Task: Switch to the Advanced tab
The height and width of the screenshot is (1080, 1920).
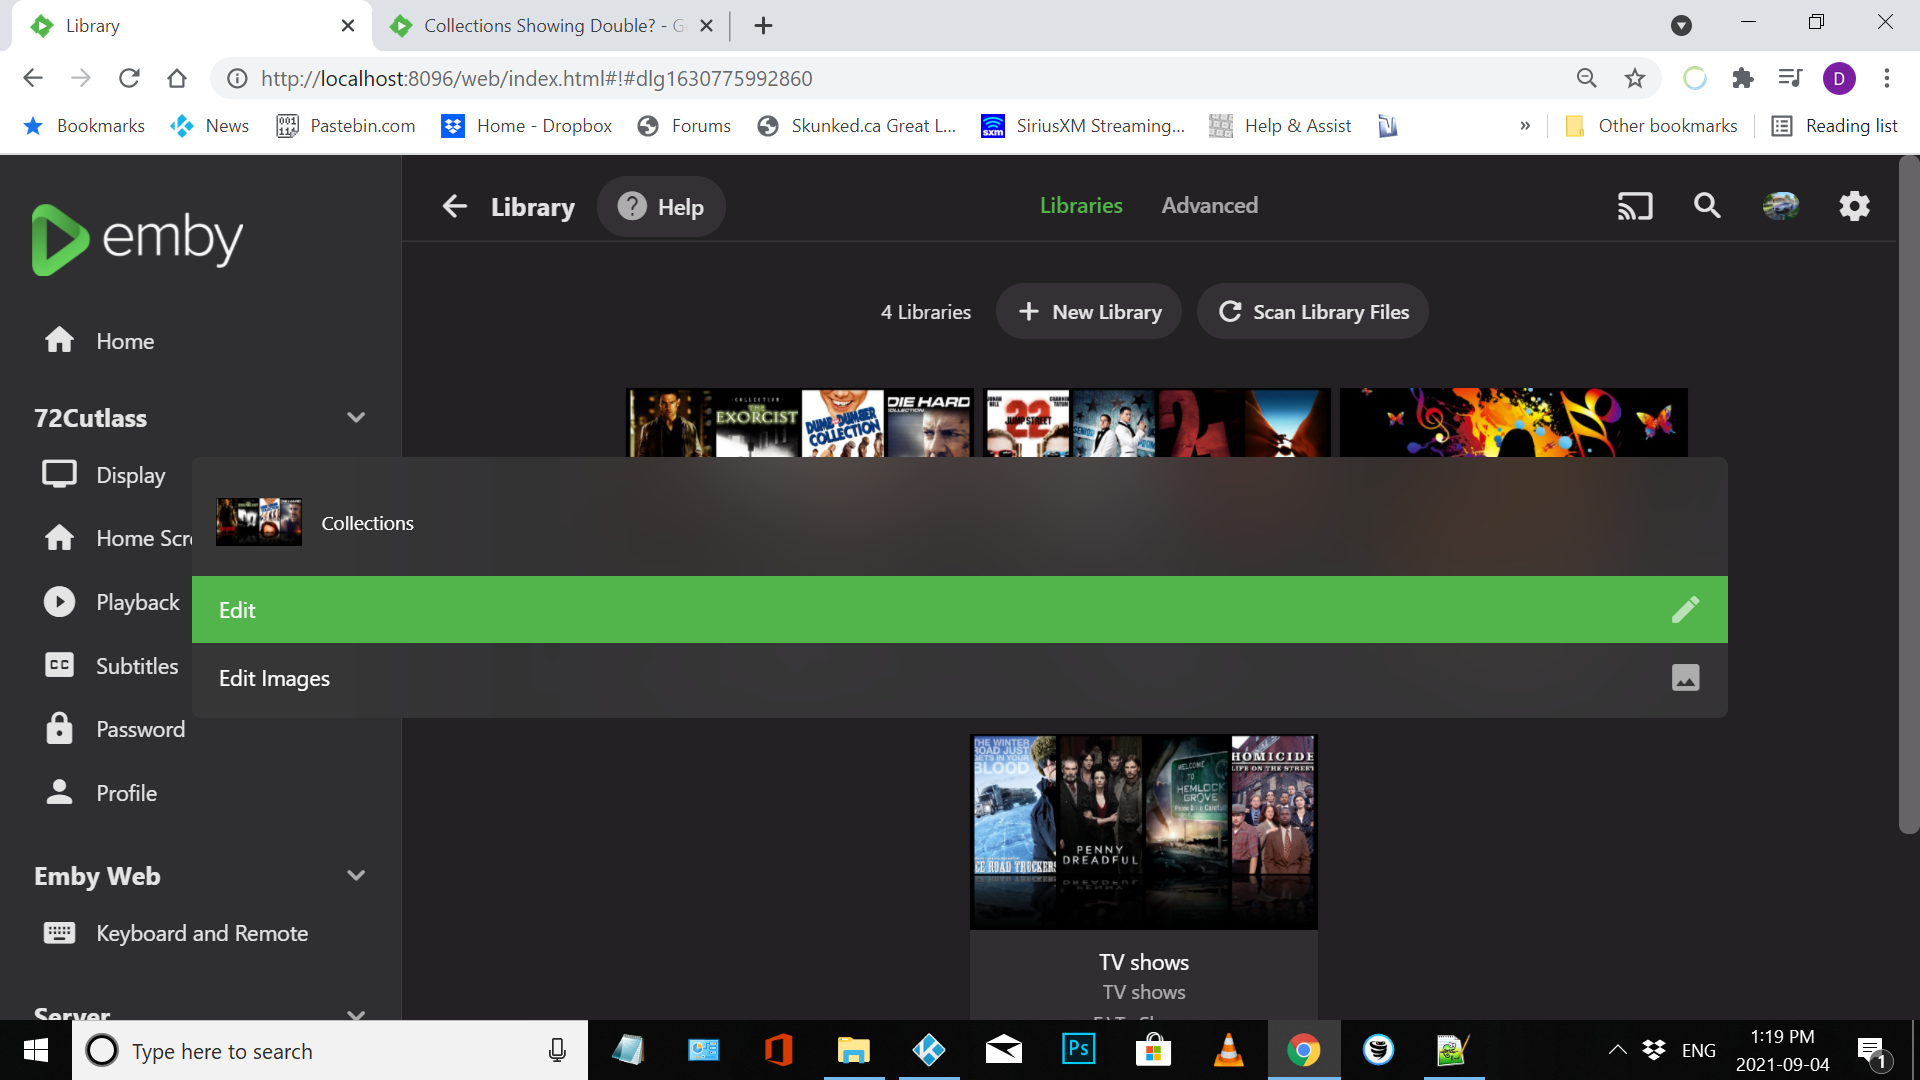Action: 1209,205
